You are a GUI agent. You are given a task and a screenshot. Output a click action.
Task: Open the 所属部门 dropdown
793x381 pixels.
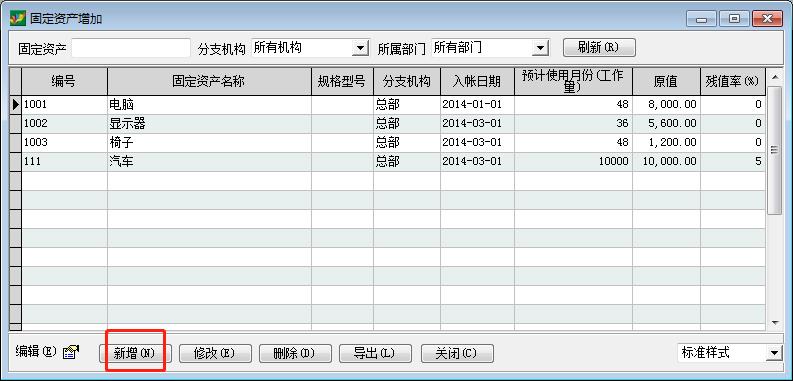(540, 49)
